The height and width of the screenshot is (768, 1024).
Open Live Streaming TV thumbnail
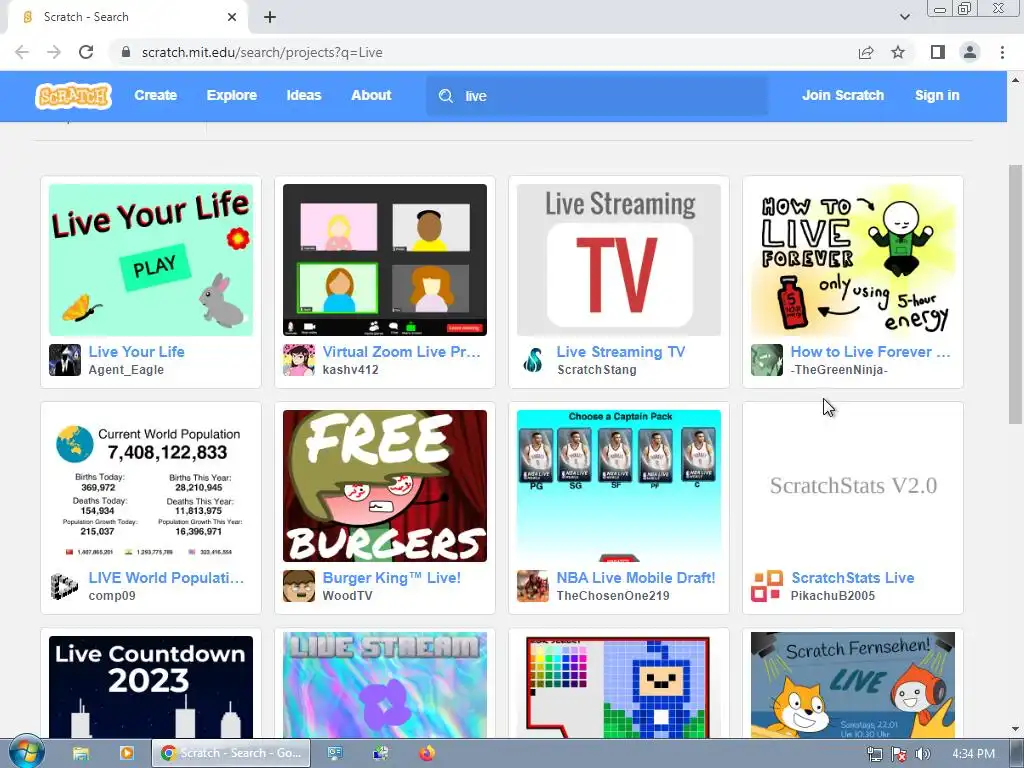tap(619, 260)
